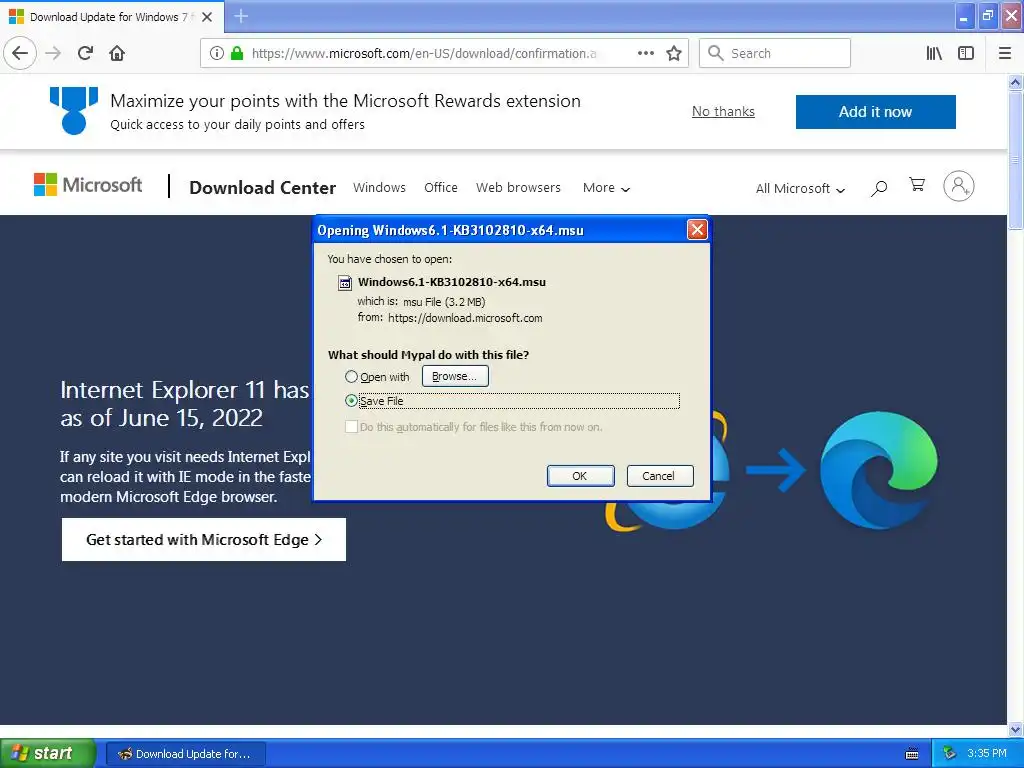
Task: Close the Download Update tab
Action: tap(207, 17)
